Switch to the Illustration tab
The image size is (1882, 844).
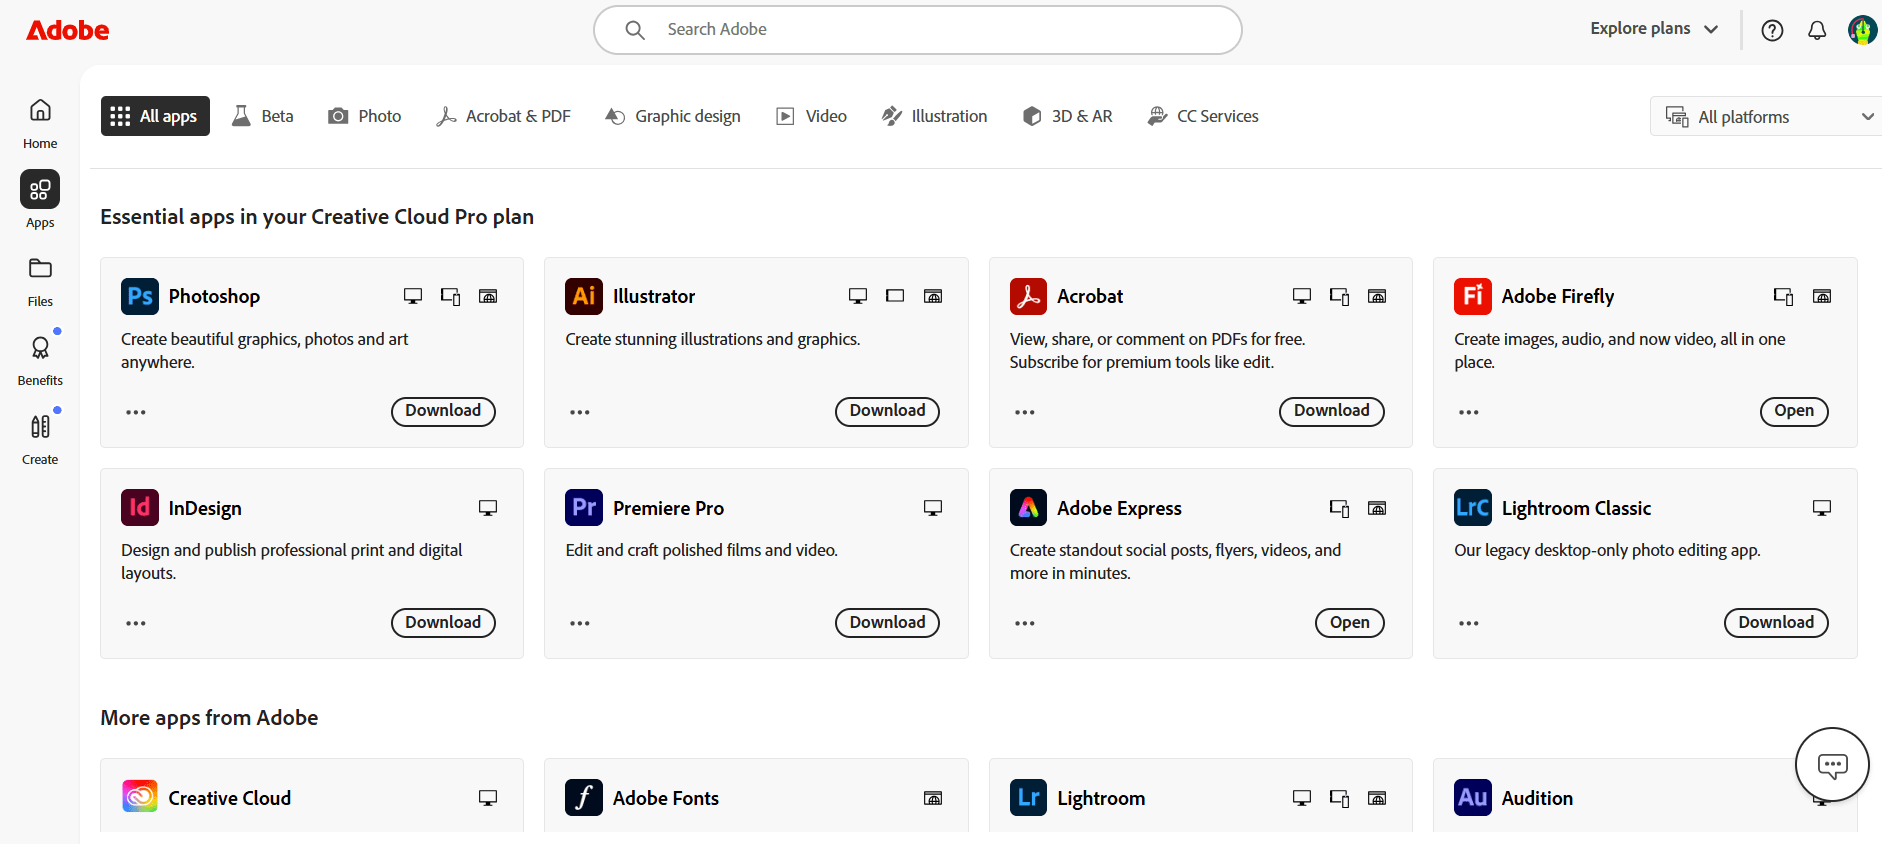[934, 116]
